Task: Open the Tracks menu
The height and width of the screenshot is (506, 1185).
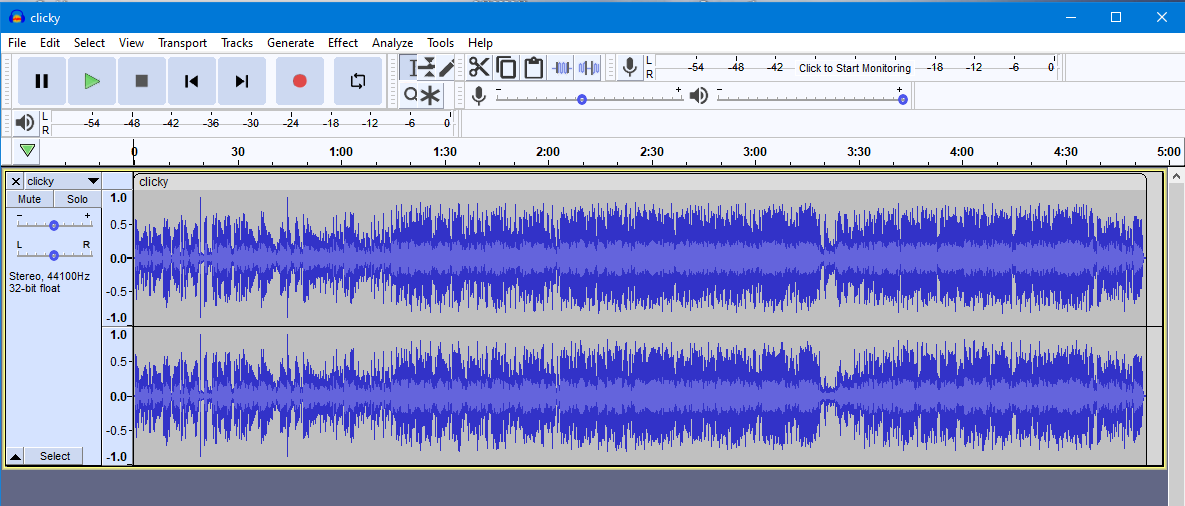Action: pos(237,43)
